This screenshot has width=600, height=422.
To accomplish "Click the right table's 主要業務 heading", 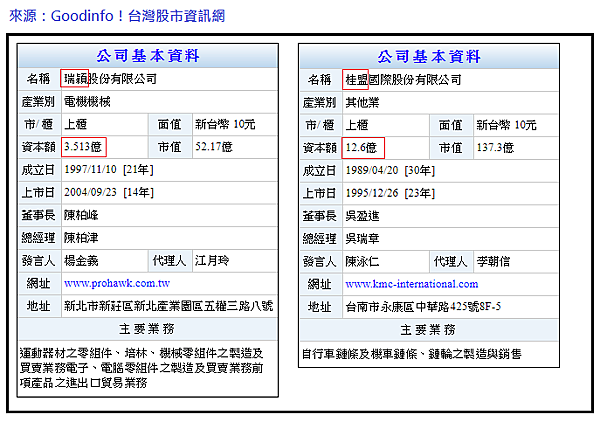I will click(x=429, y=330).
